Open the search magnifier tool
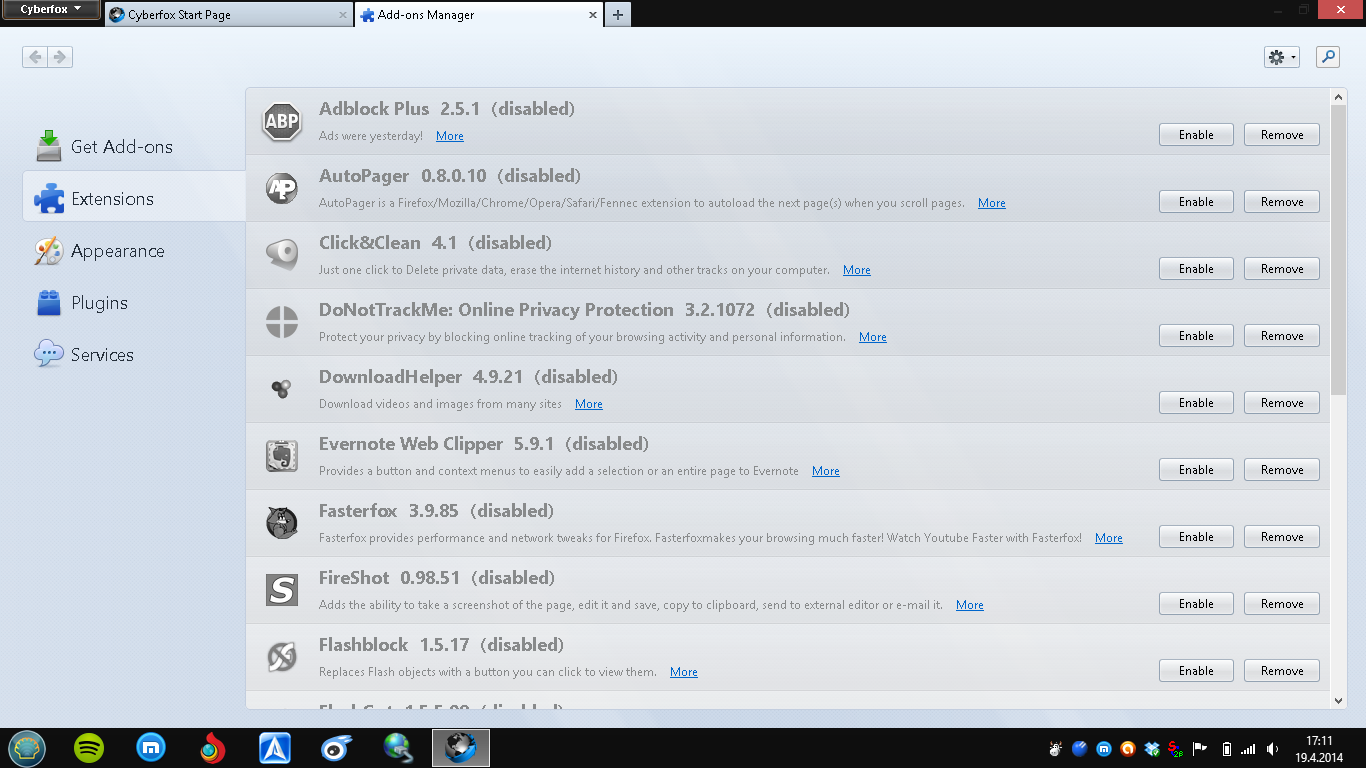This screenshot has height=768, width=1366. click(x=1327, y=57)
